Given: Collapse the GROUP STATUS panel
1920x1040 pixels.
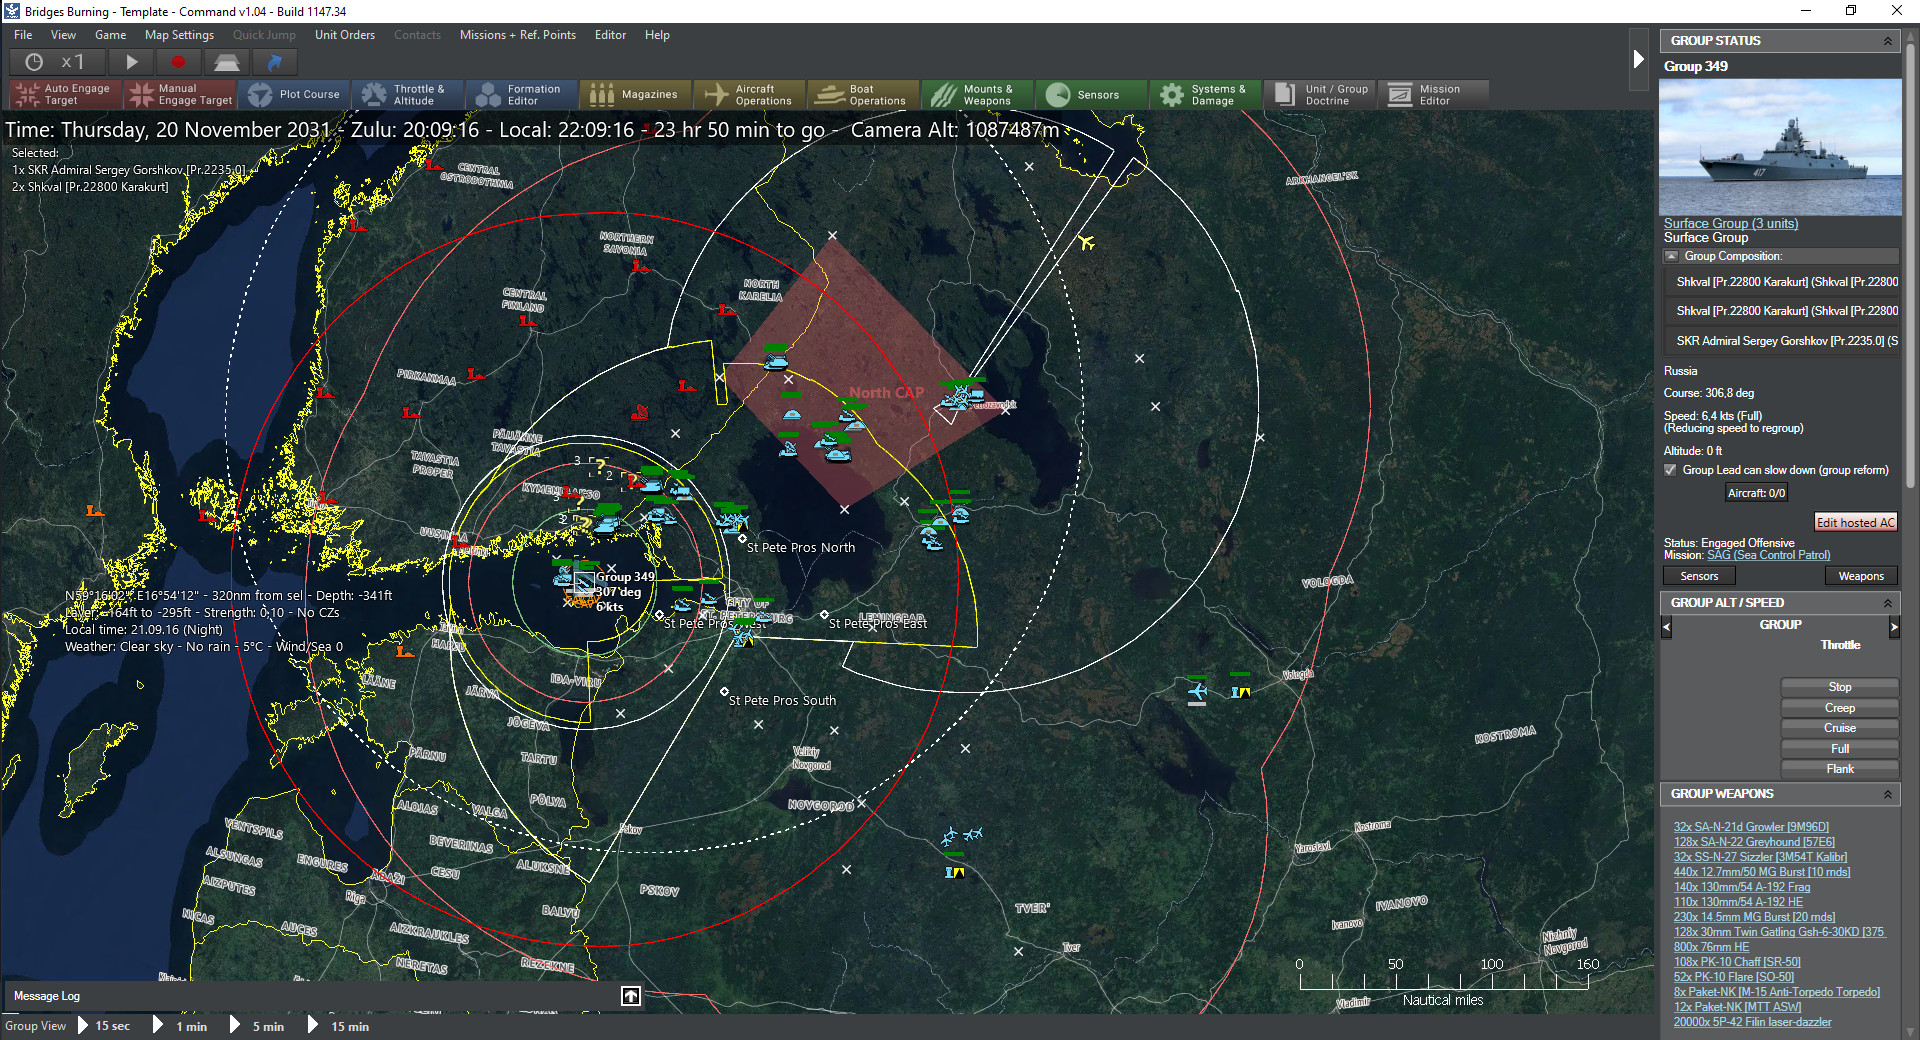Looking at the screenshot, I should pos(1887,41).
